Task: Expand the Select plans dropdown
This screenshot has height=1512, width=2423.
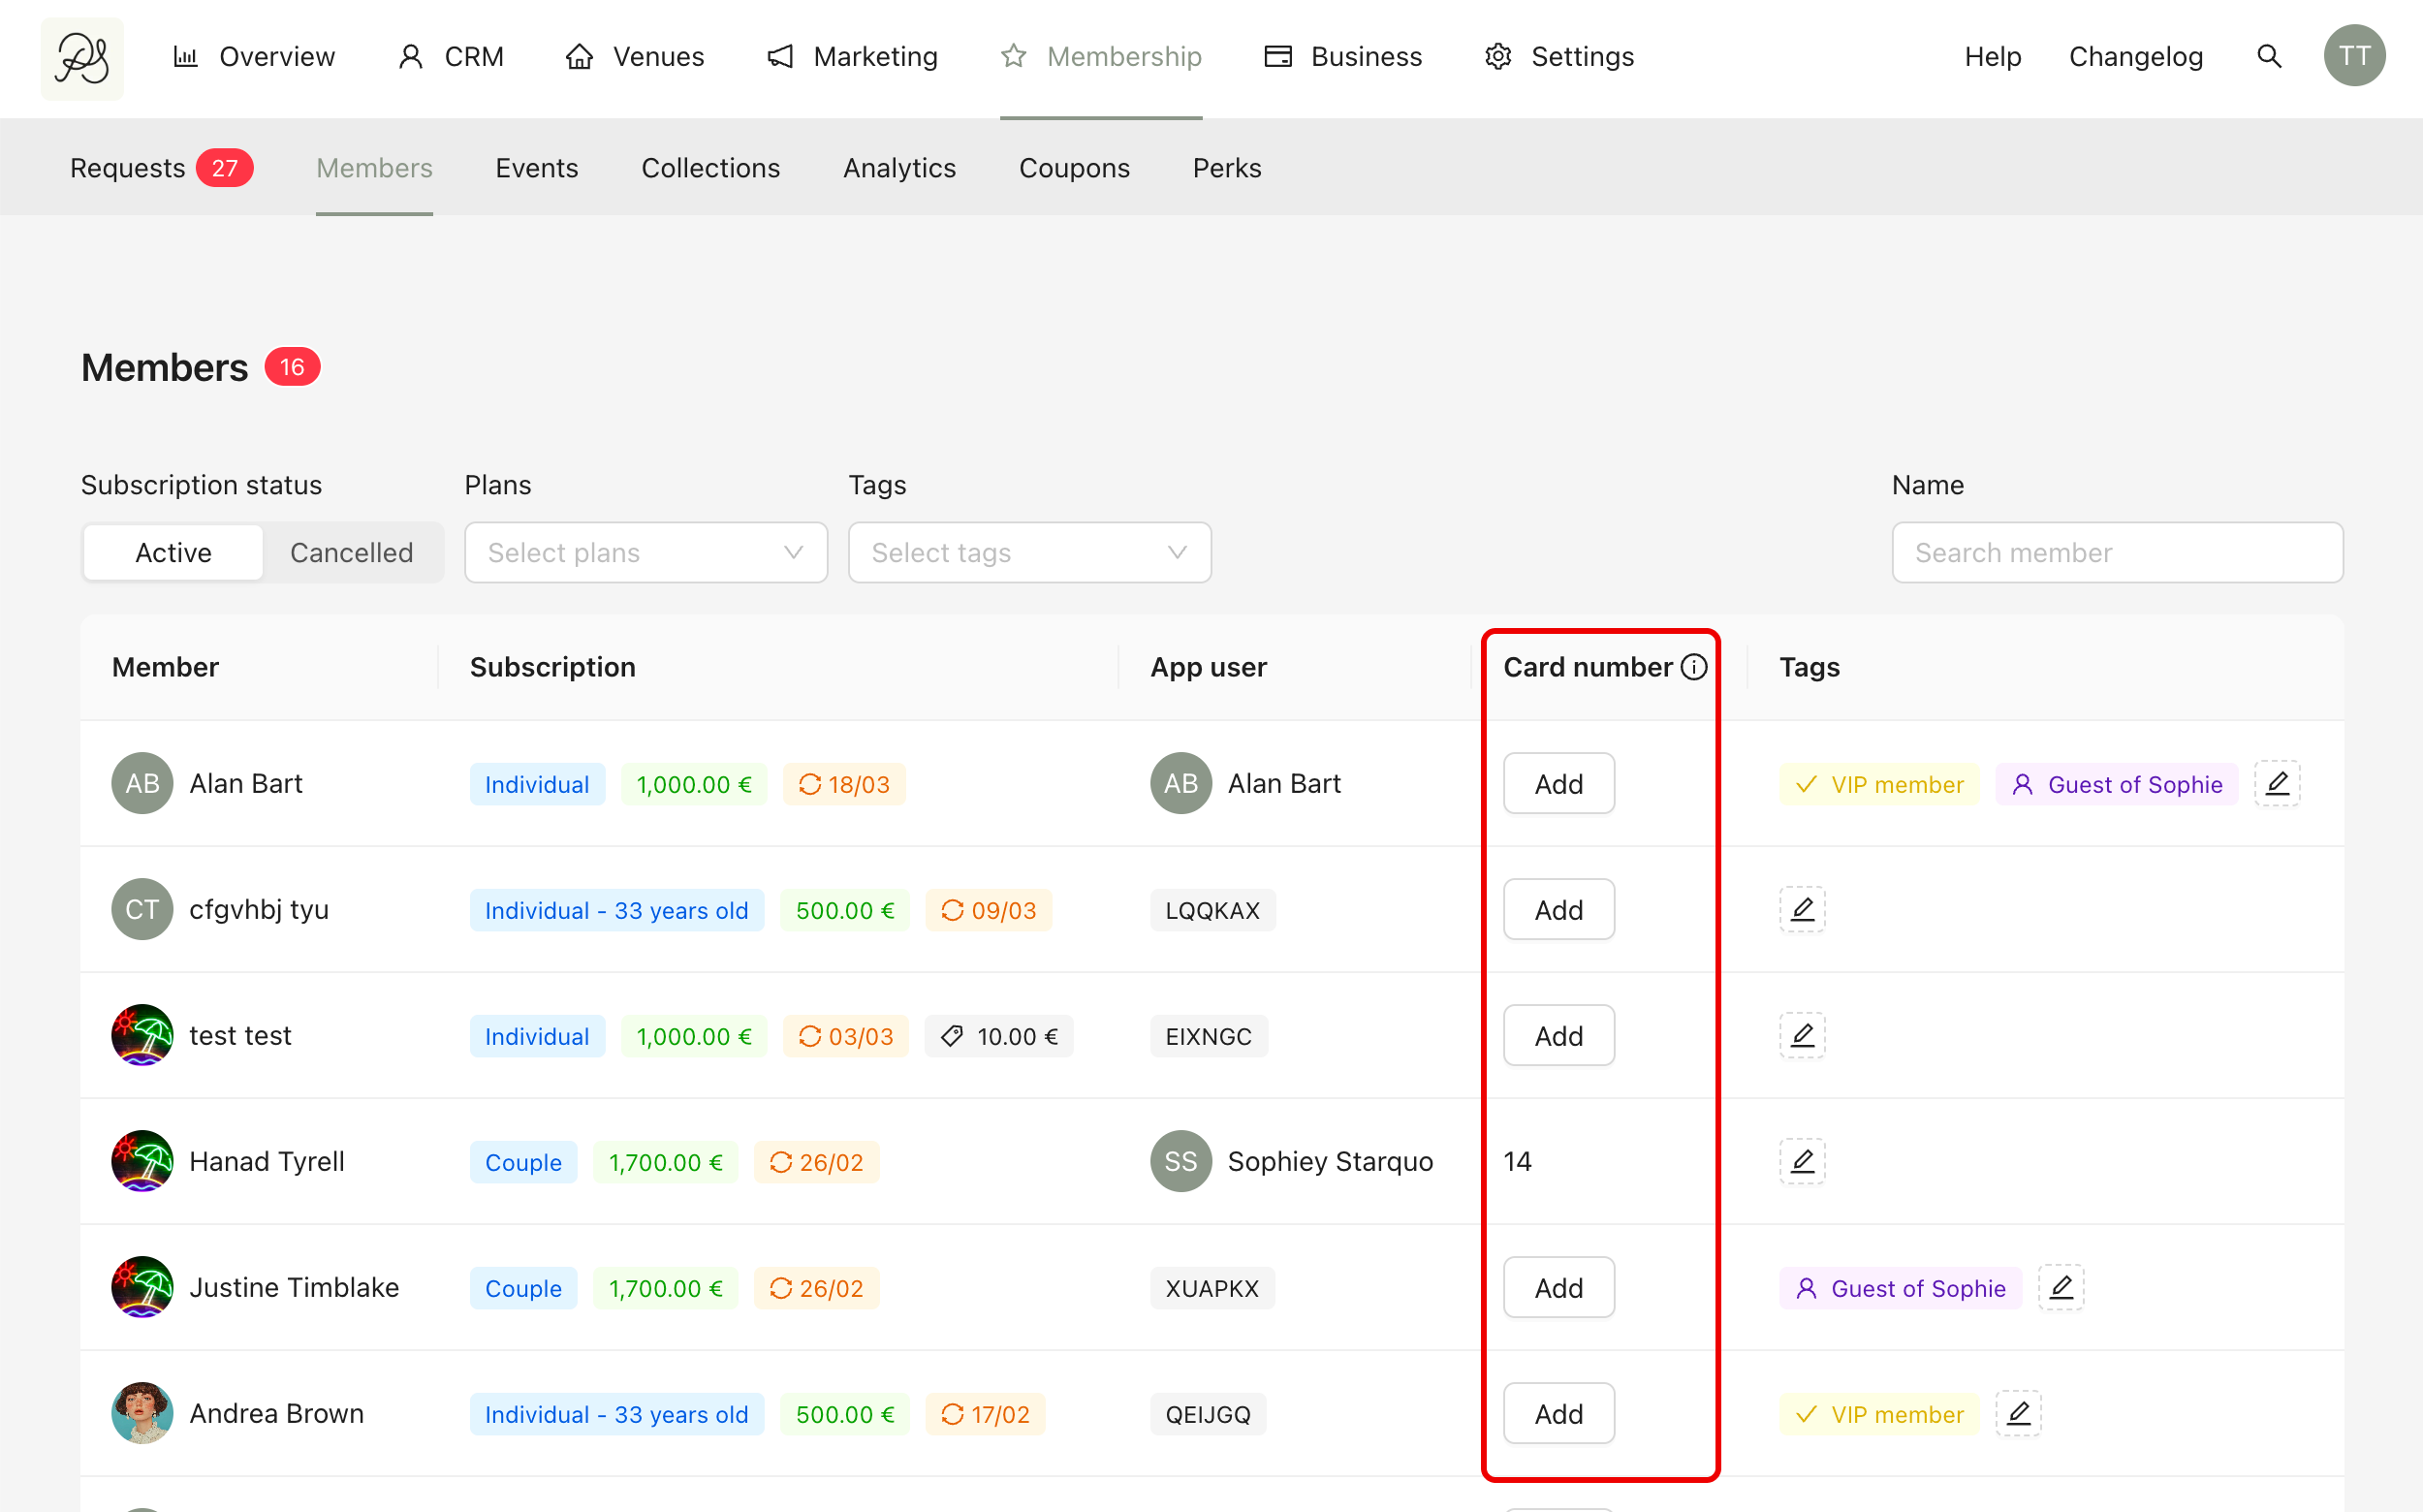Action: (x=646, y=553)
